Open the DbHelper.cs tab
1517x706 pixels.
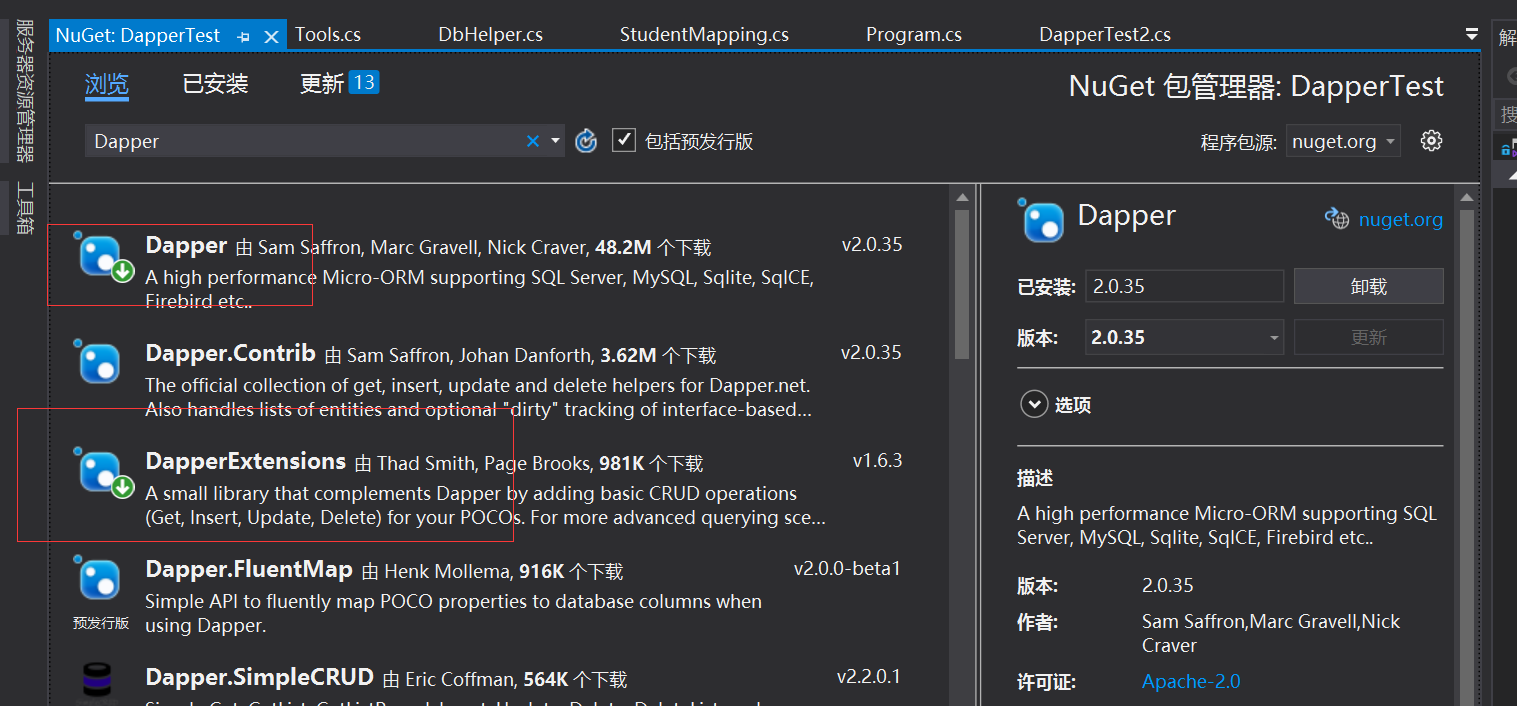tap(490, 35)
